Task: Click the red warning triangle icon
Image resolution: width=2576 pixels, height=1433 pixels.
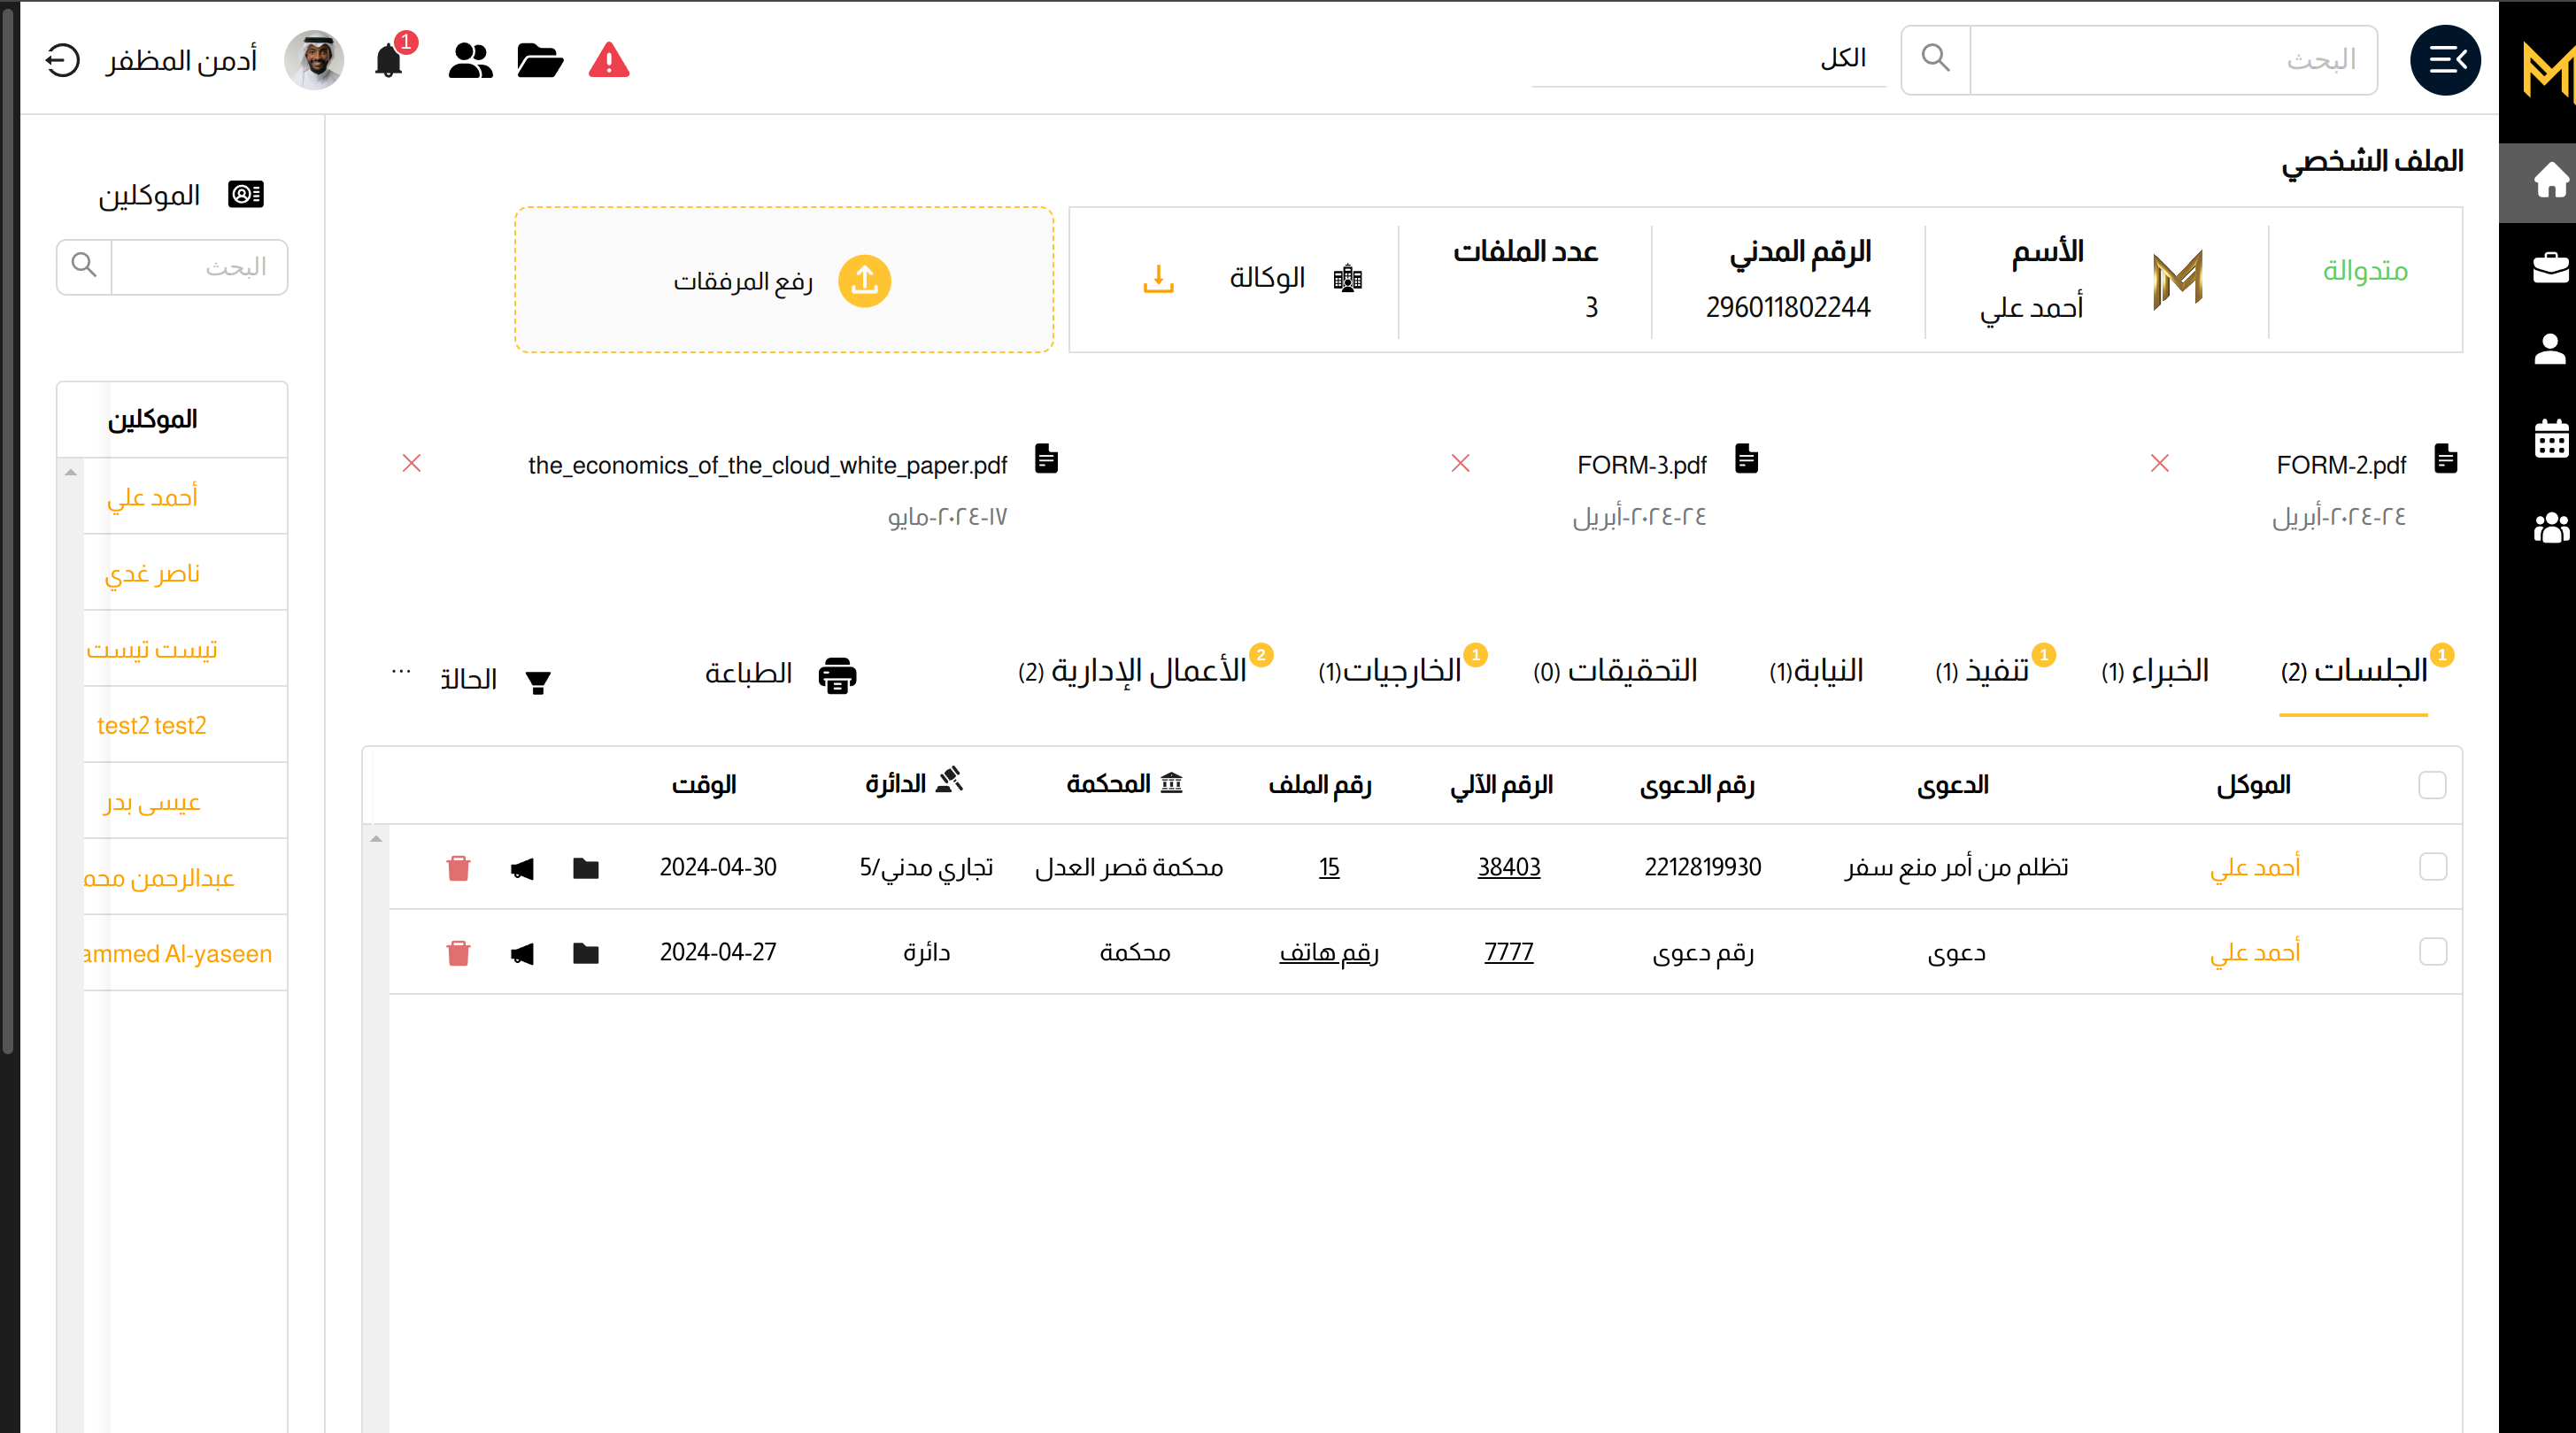Action: coord(608,61)
